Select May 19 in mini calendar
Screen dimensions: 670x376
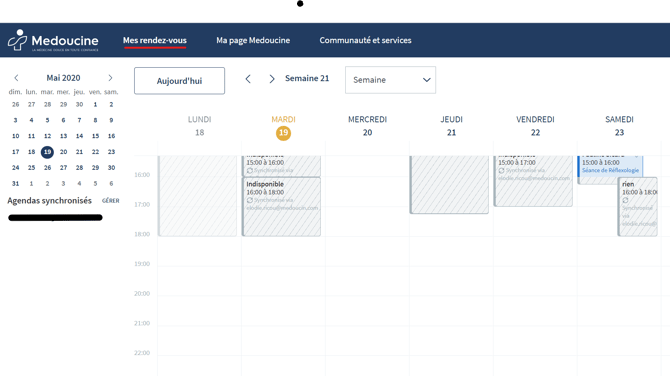(47, 152)
